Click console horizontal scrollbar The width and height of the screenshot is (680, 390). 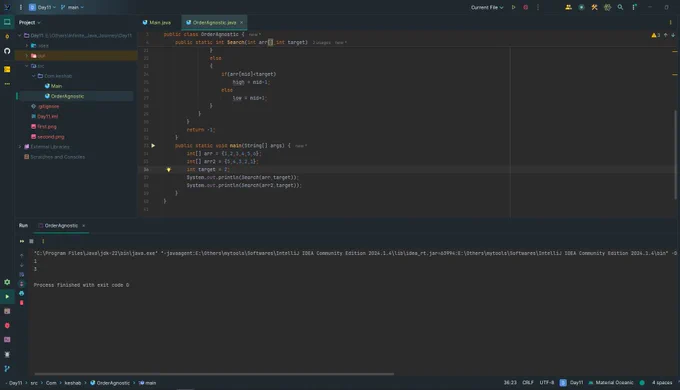214,374
